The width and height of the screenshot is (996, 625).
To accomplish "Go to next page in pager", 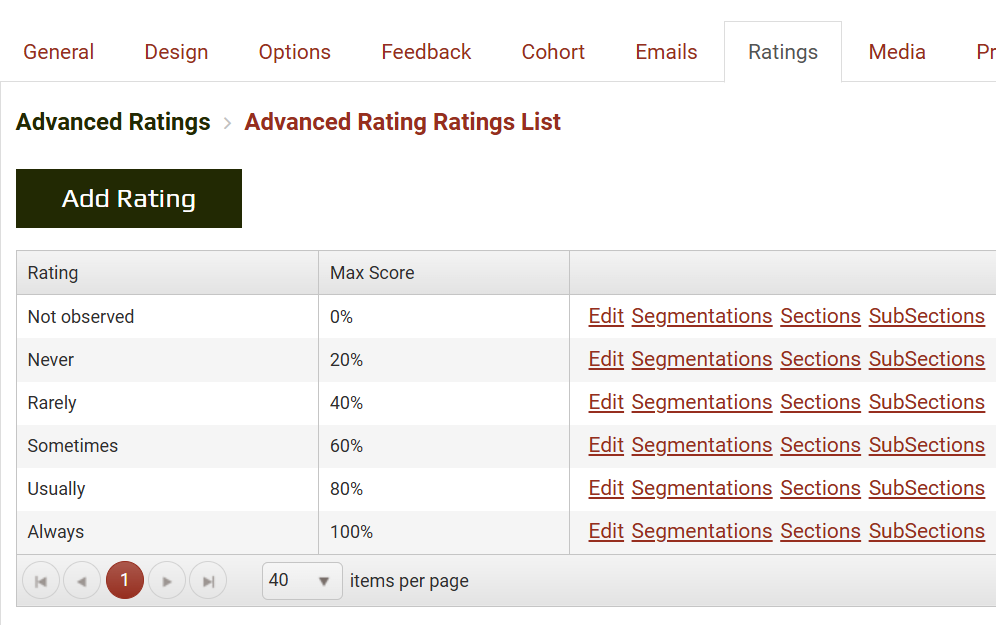I will tap(167, 581).
